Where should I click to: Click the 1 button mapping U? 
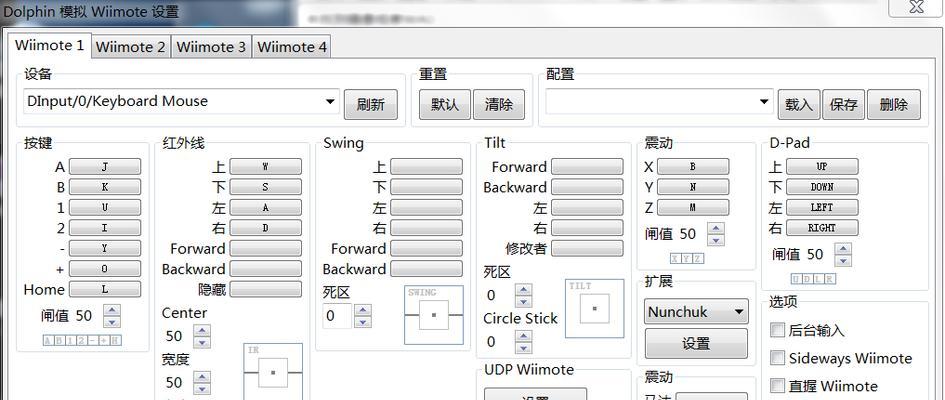coord(105,208)
